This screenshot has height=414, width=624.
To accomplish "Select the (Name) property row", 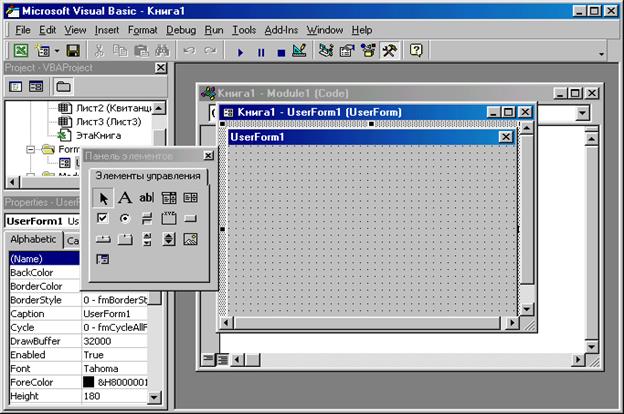I will (45, 259).
